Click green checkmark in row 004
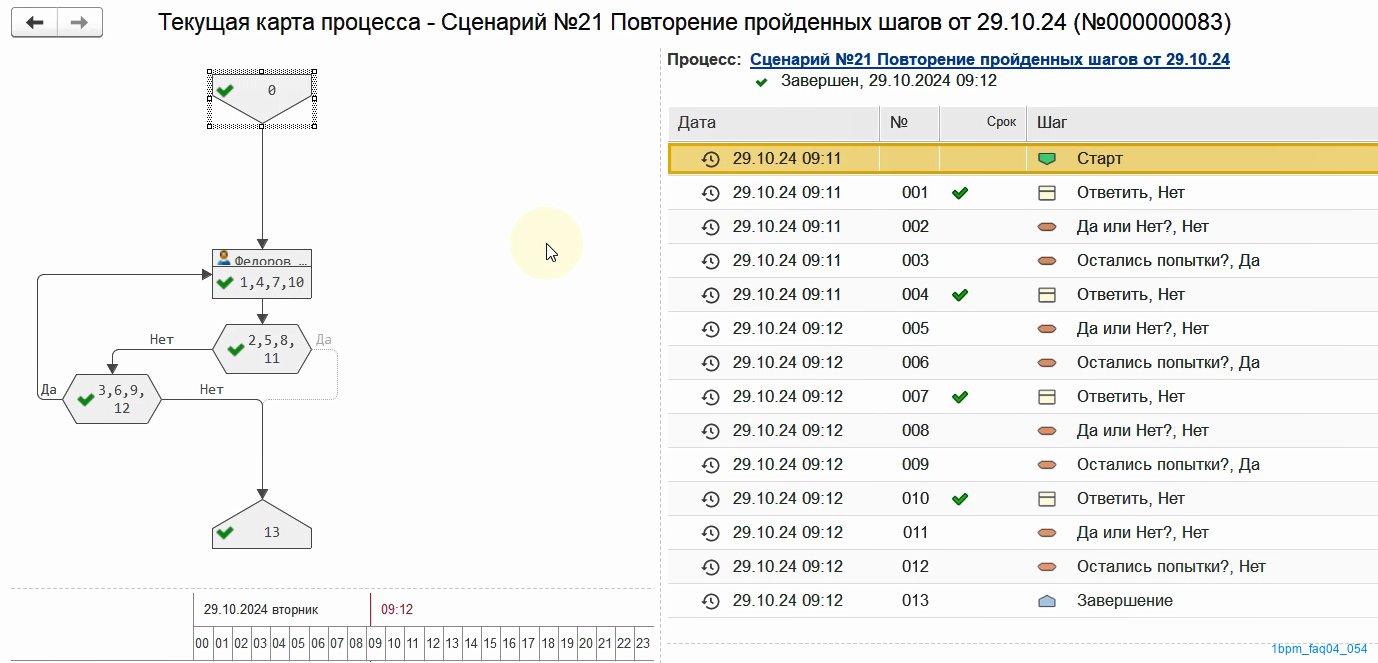Viewport: 1378px width, 663px height. click(x=960, y=295)
